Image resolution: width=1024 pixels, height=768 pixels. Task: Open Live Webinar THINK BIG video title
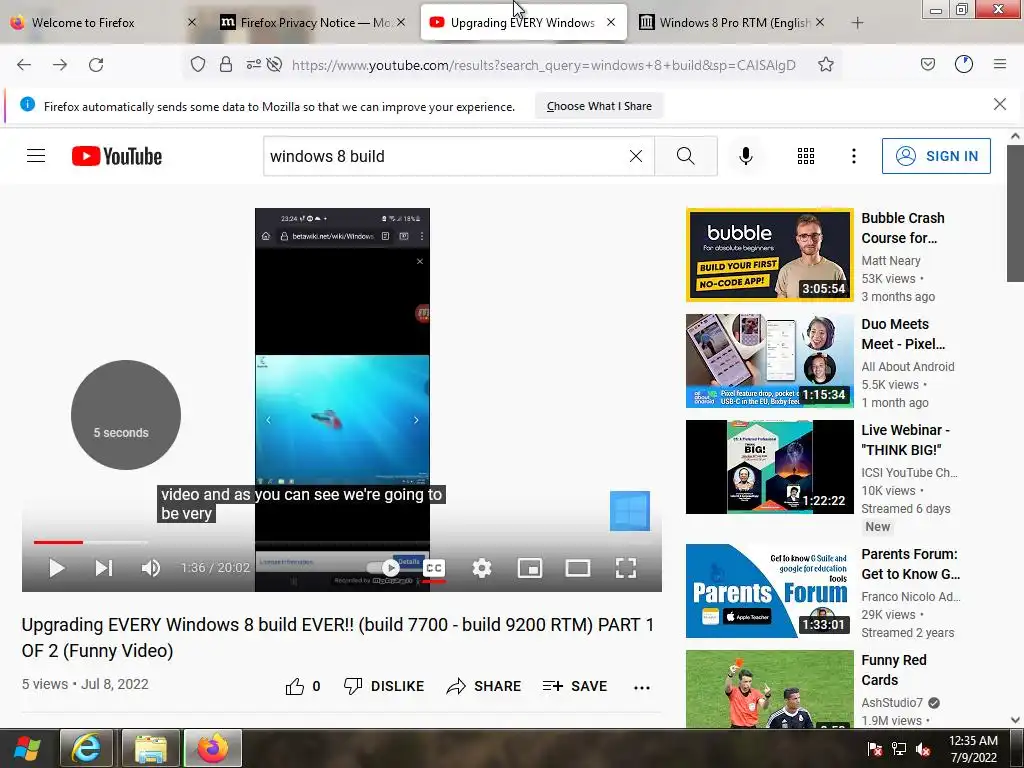point(905,440)
